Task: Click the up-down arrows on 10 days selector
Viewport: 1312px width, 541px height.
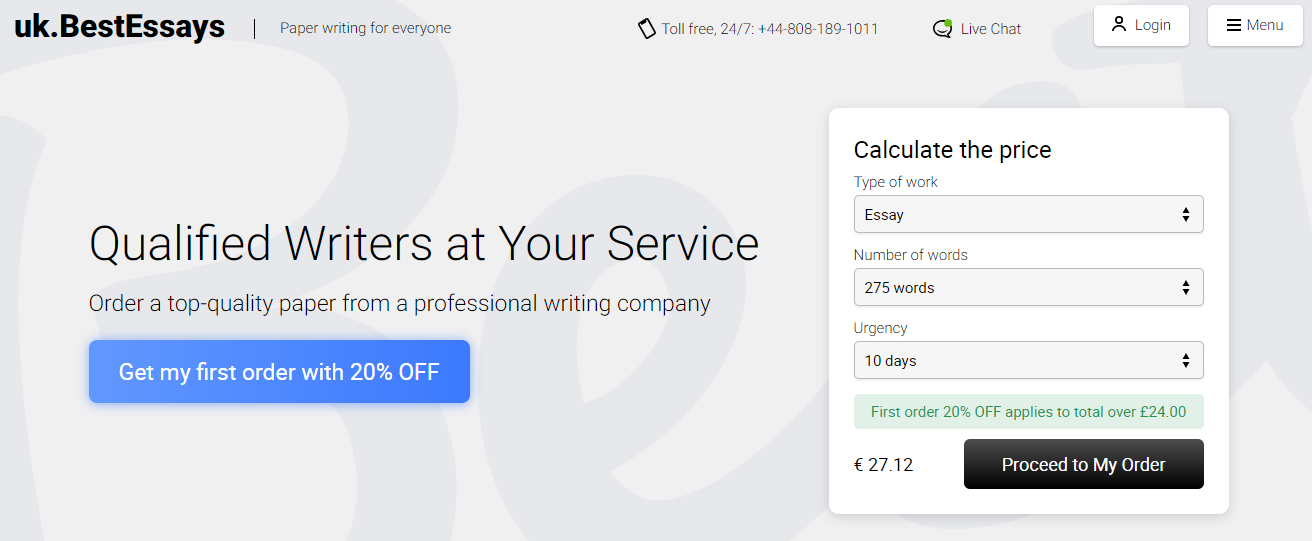Action: click(1186, 361)
